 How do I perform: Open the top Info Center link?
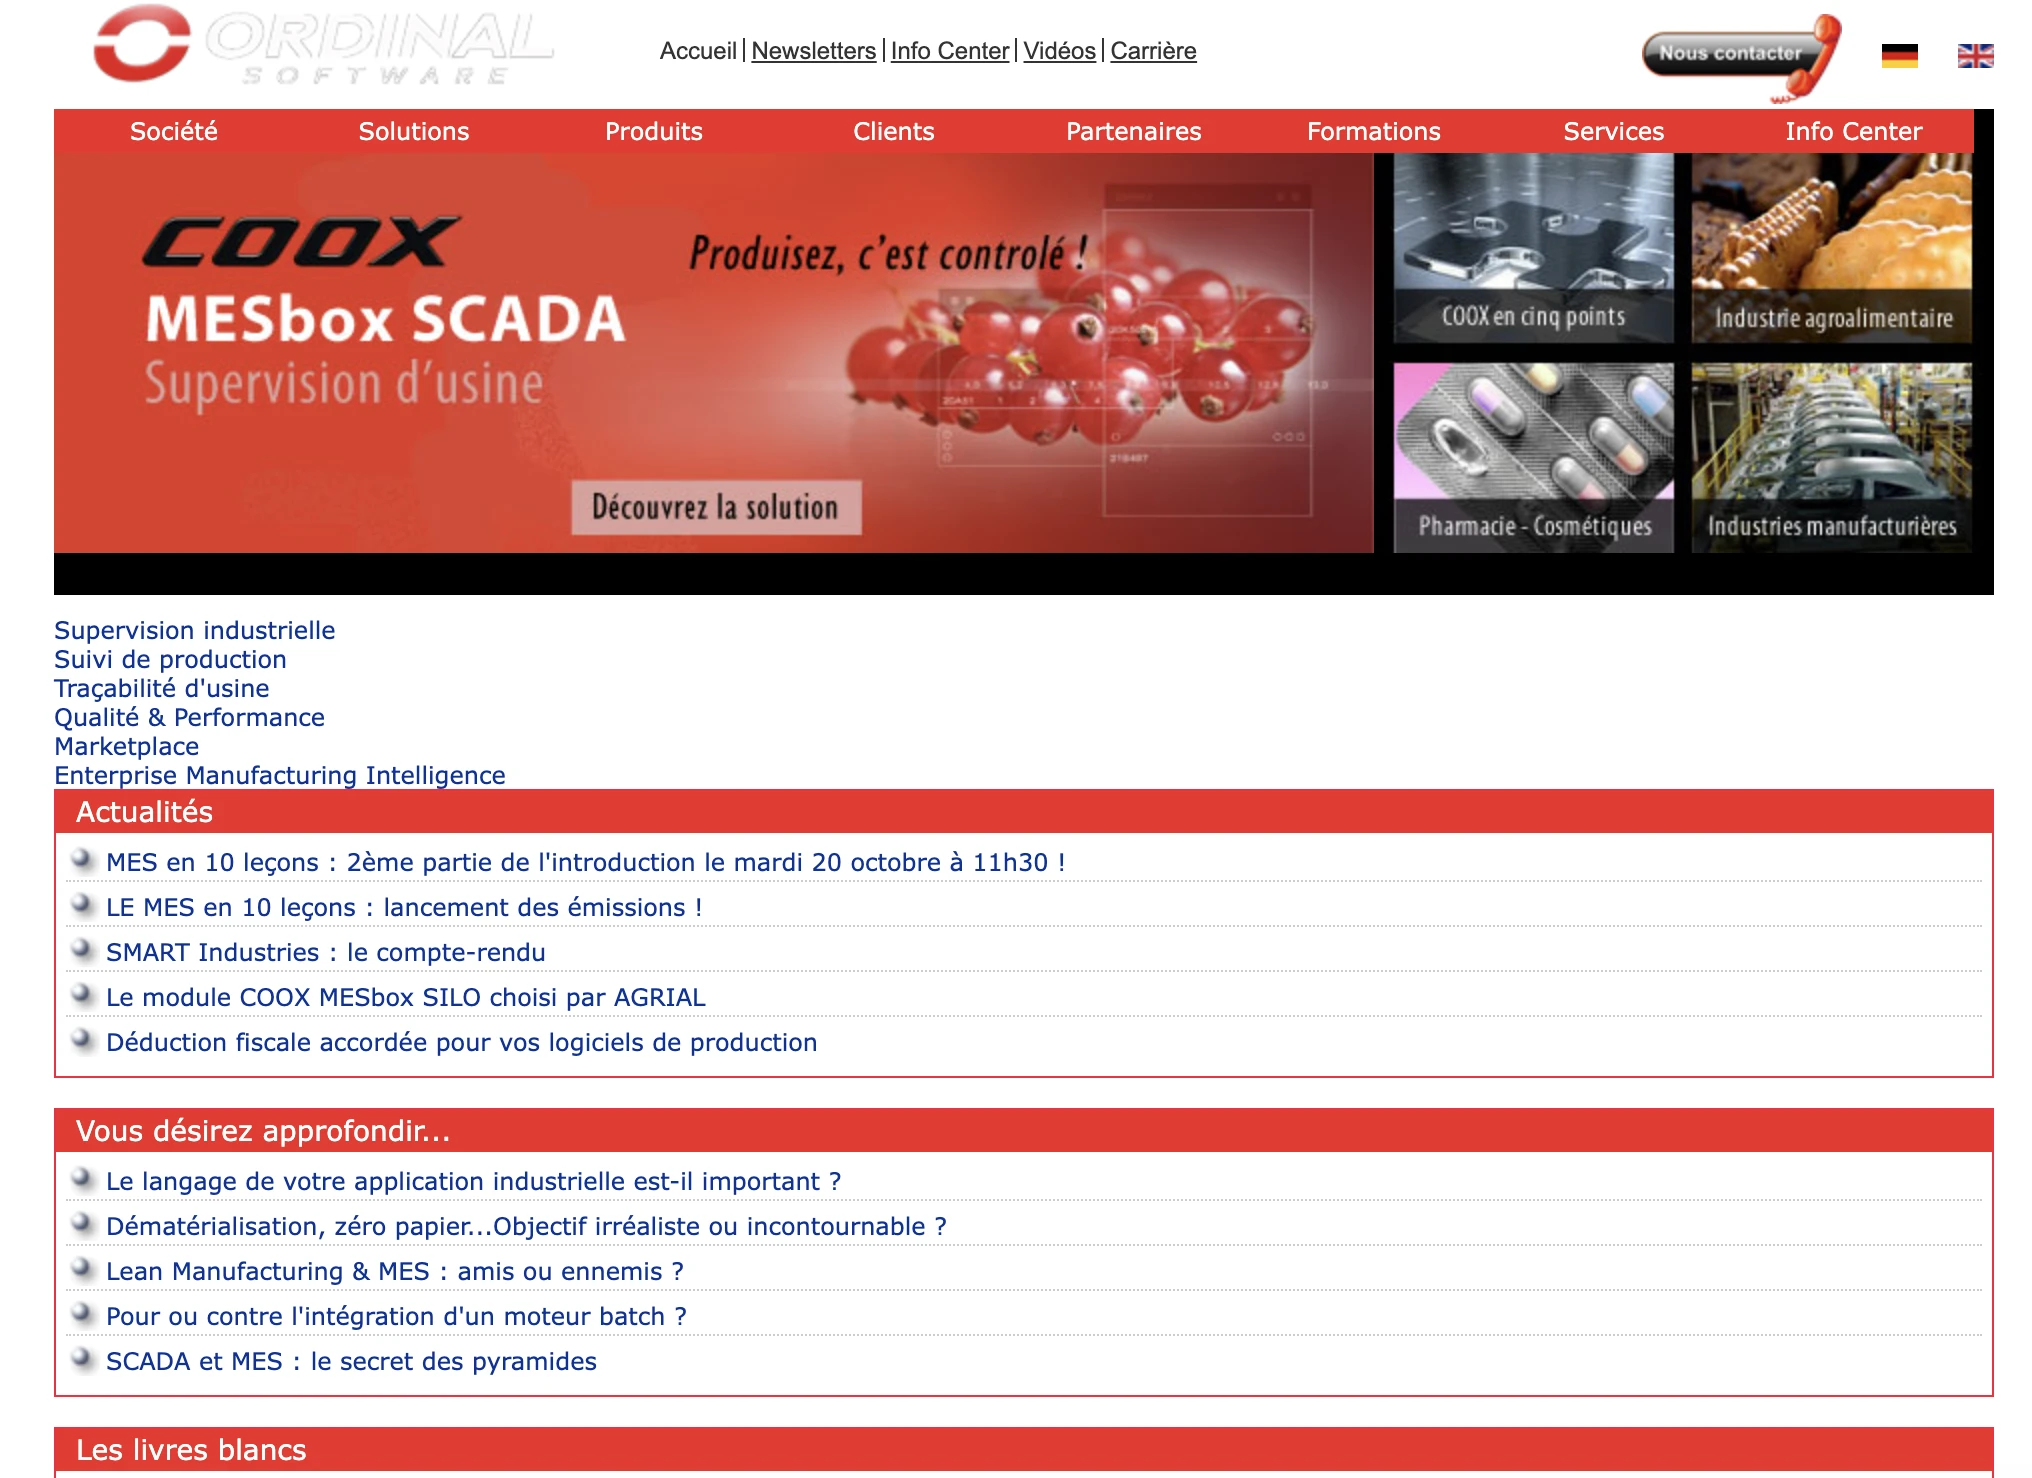click(950, 51)
